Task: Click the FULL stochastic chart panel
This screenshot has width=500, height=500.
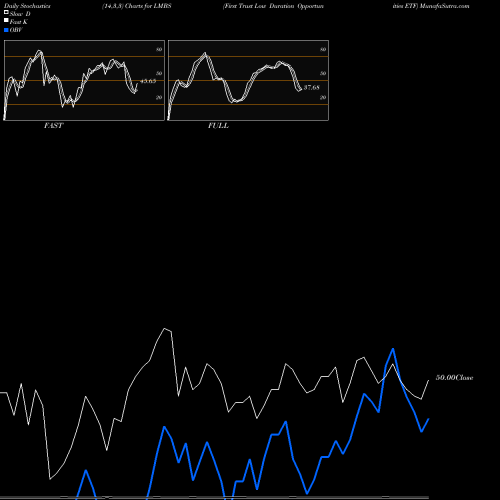Action: coord(248,80)
